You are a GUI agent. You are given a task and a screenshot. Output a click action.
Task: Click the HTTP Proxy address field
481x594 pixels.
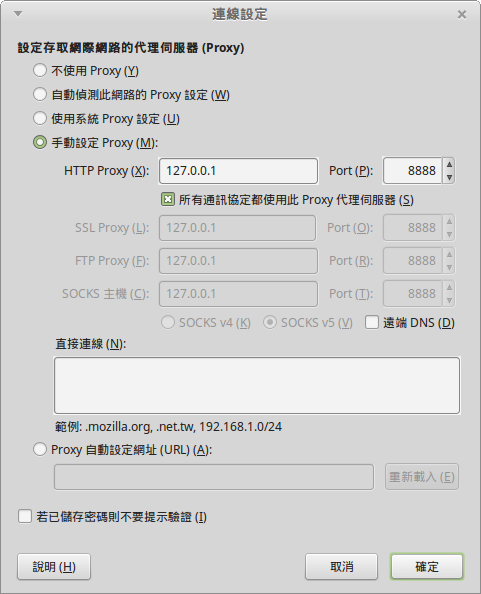pos(238,171)
